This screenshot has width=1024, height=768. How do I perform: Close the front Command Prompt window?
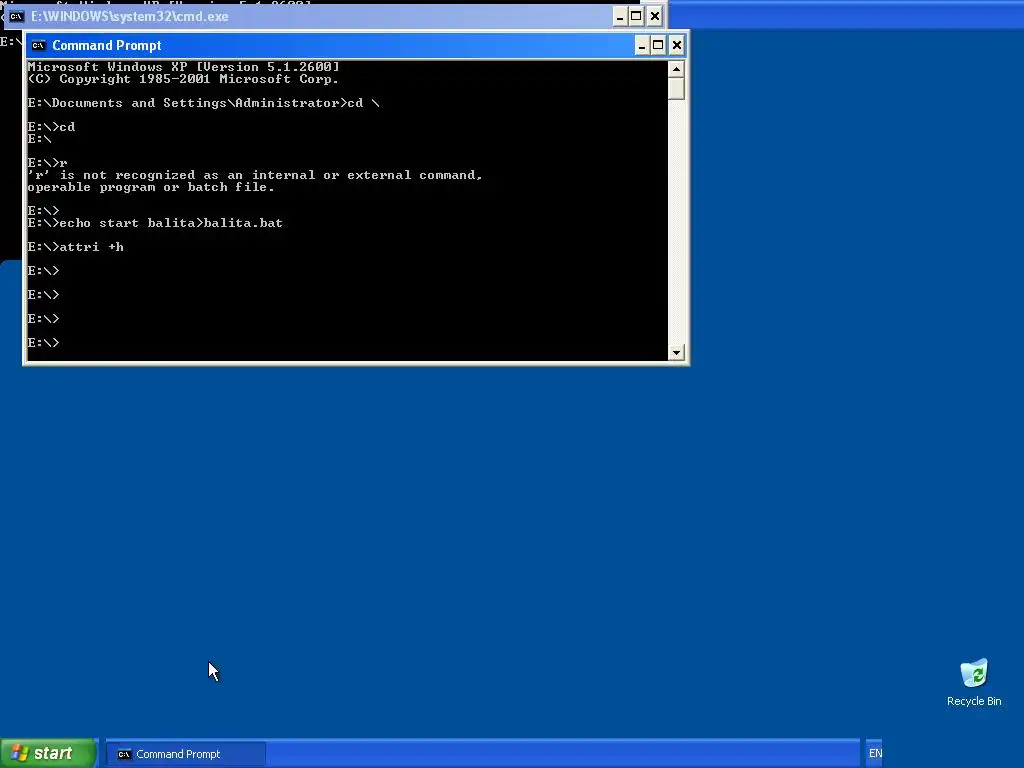[677, 45]
